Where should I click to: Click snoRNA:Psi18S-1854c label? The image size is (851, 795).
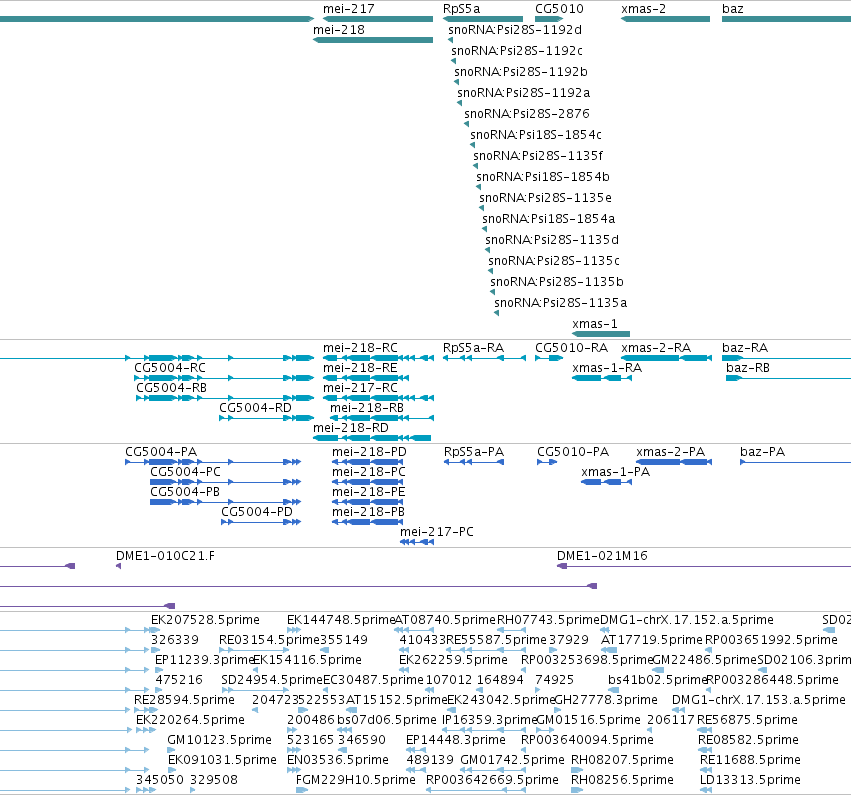point(536,135)
